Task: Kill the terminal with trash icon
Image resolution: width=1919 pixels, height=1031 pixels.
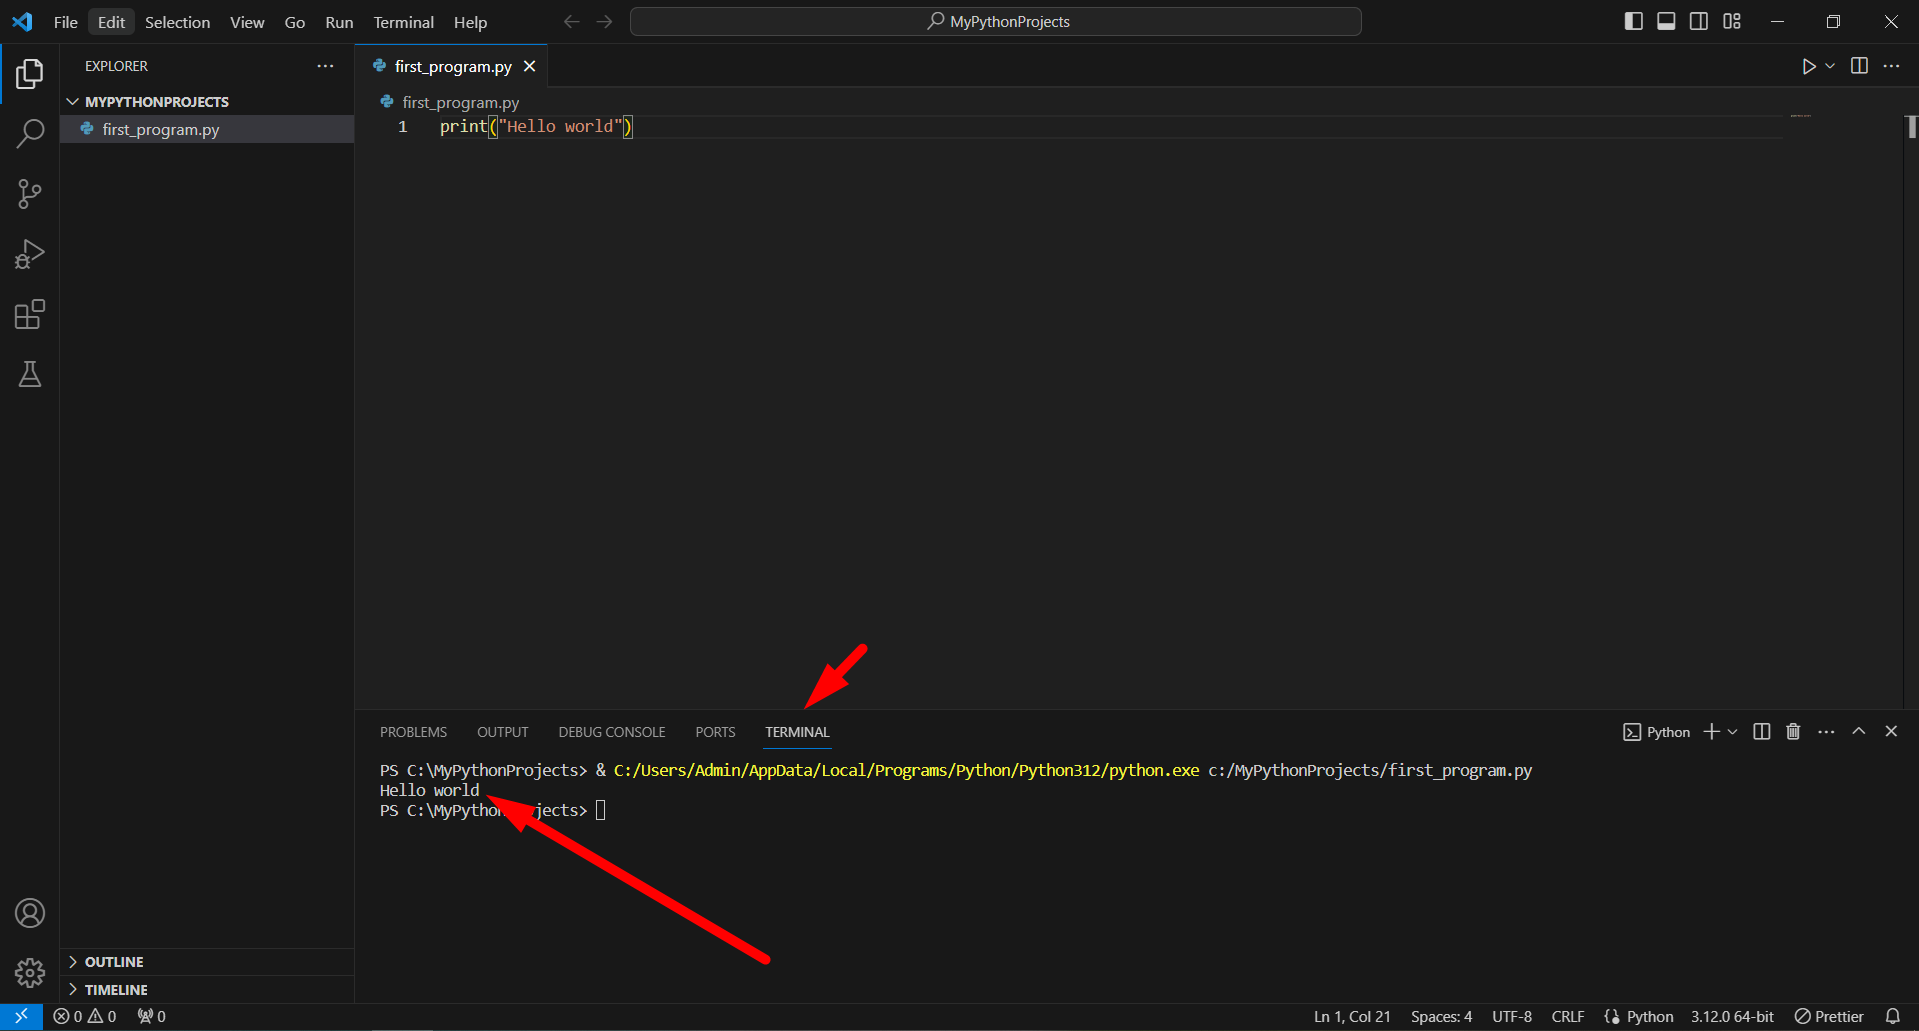Action: click(x=1792, y=731)
